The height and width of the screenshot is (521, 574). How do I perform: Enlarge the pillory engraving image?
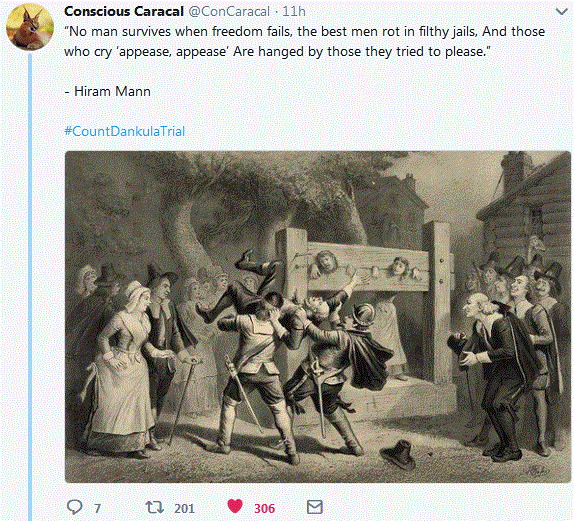(318, 317)
